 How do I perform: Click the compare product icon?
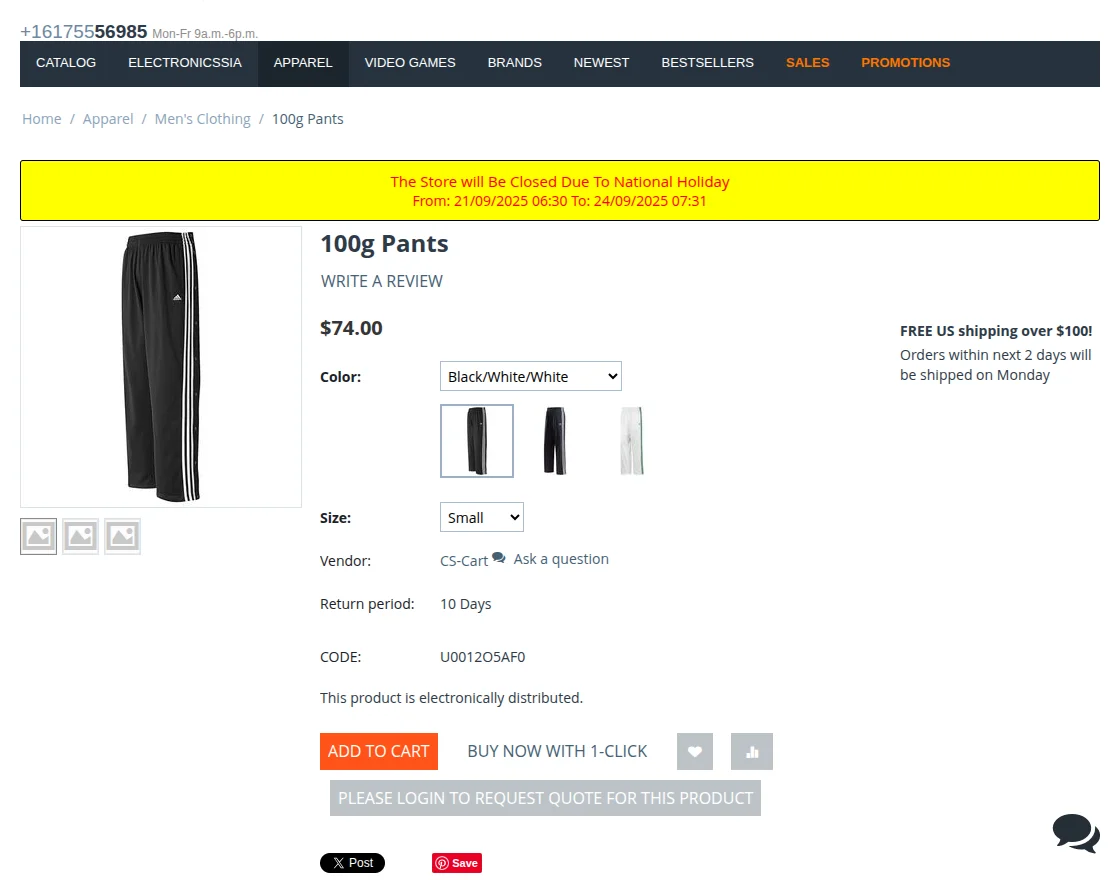coord(751,751)
